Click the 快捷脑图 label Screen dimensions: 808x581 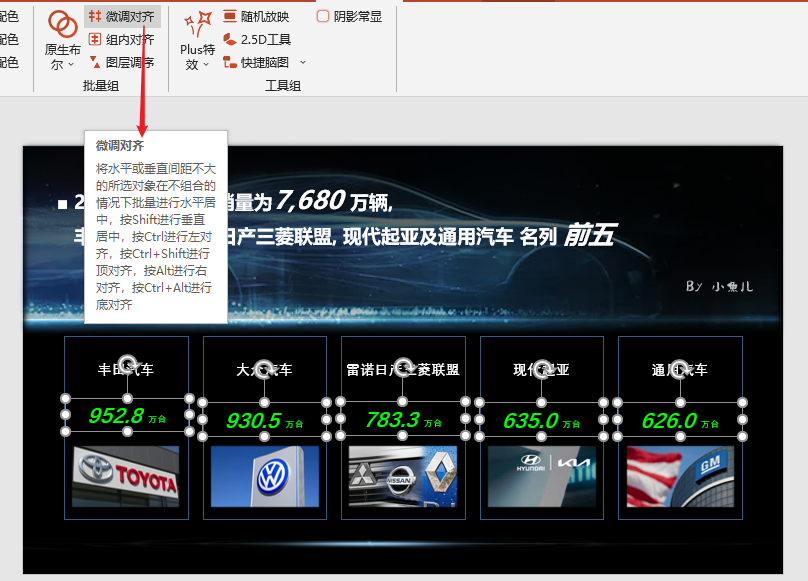(x=265, y=62)
